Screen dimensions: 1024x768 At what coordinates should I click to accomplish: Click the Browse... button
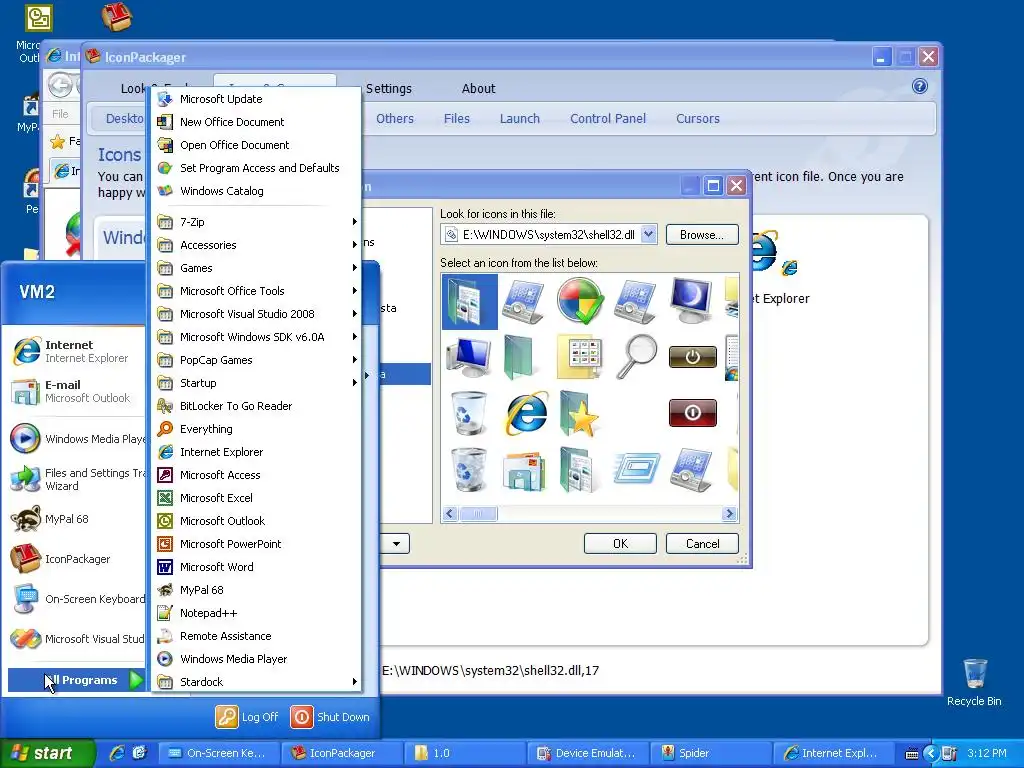pos(702,234)
